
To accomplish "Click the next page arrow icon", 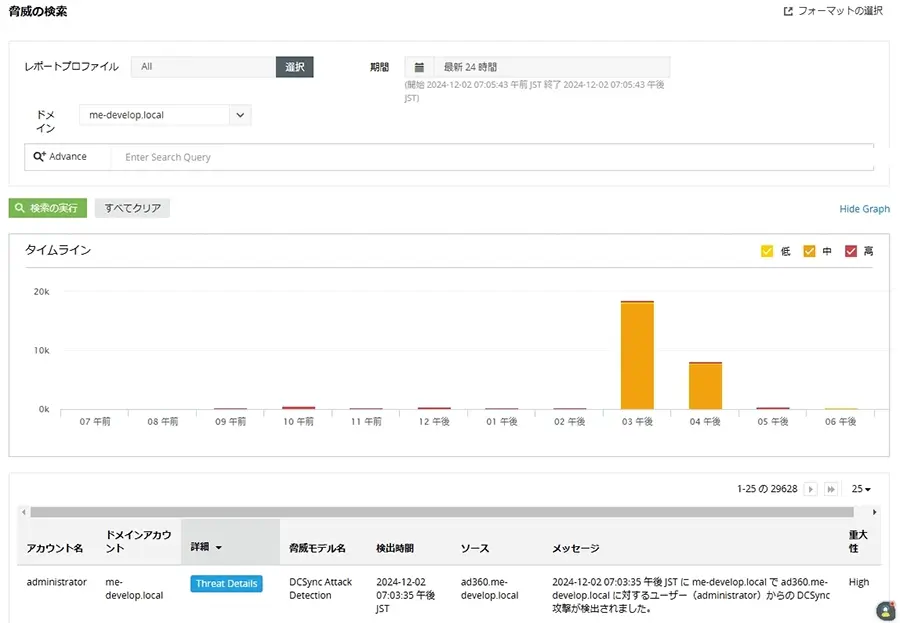I will (810, 489).
